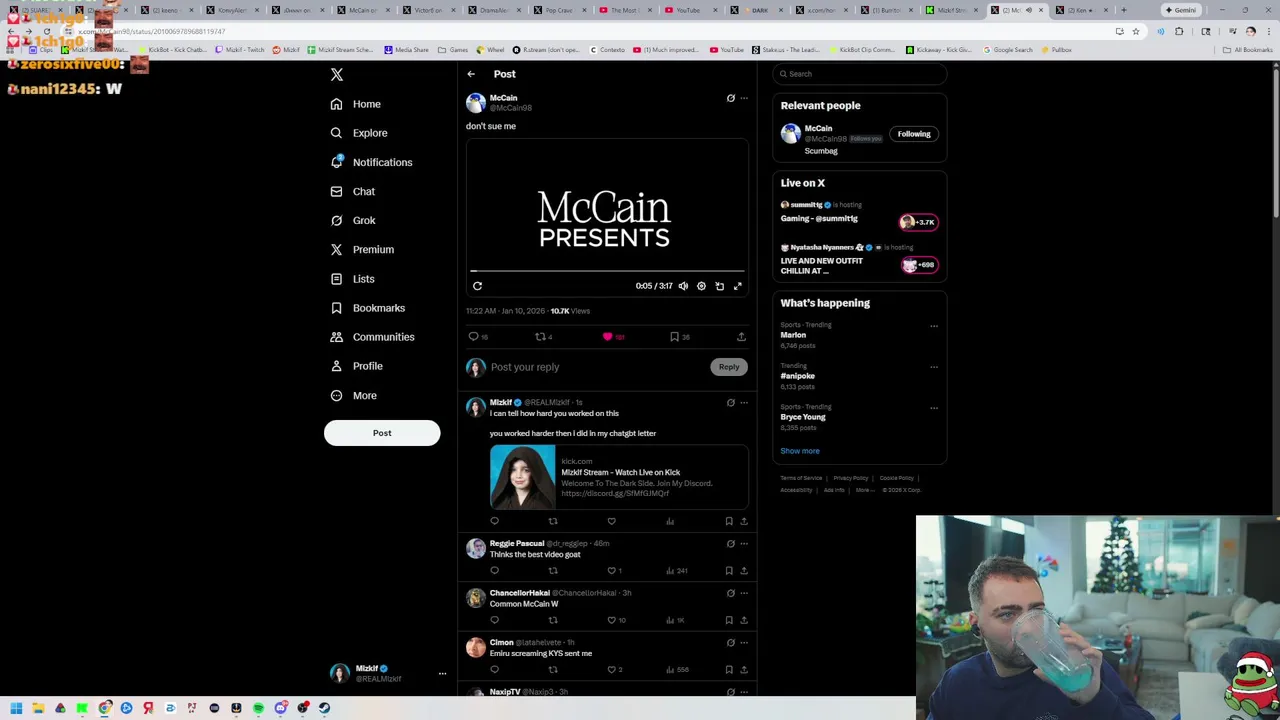Open Explore in X sidebar

(x=359, y=133)
